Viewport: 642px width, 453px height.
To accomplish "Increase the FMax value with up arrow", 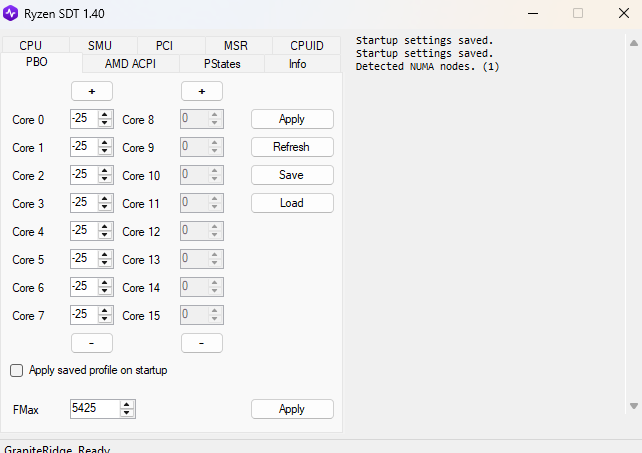I will (127, 405).
